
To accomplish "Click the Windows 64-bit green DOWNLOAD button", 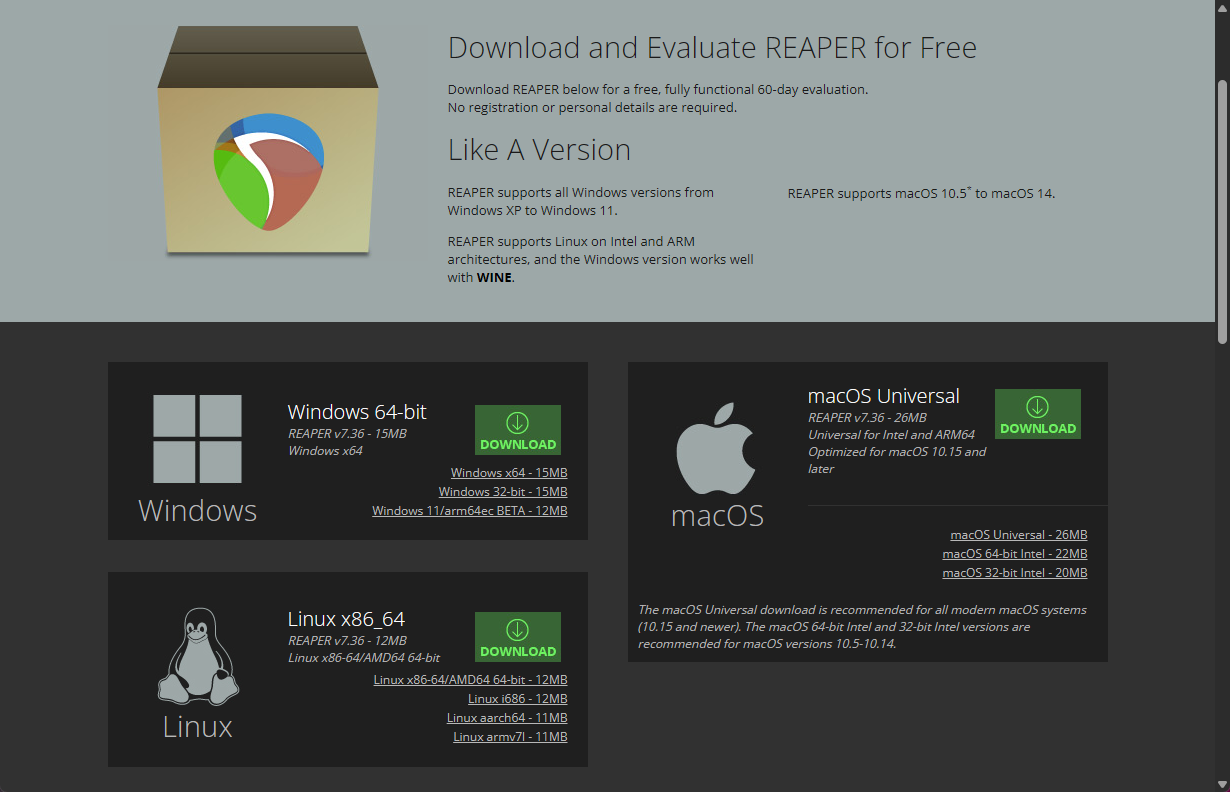I will point(517,430).
